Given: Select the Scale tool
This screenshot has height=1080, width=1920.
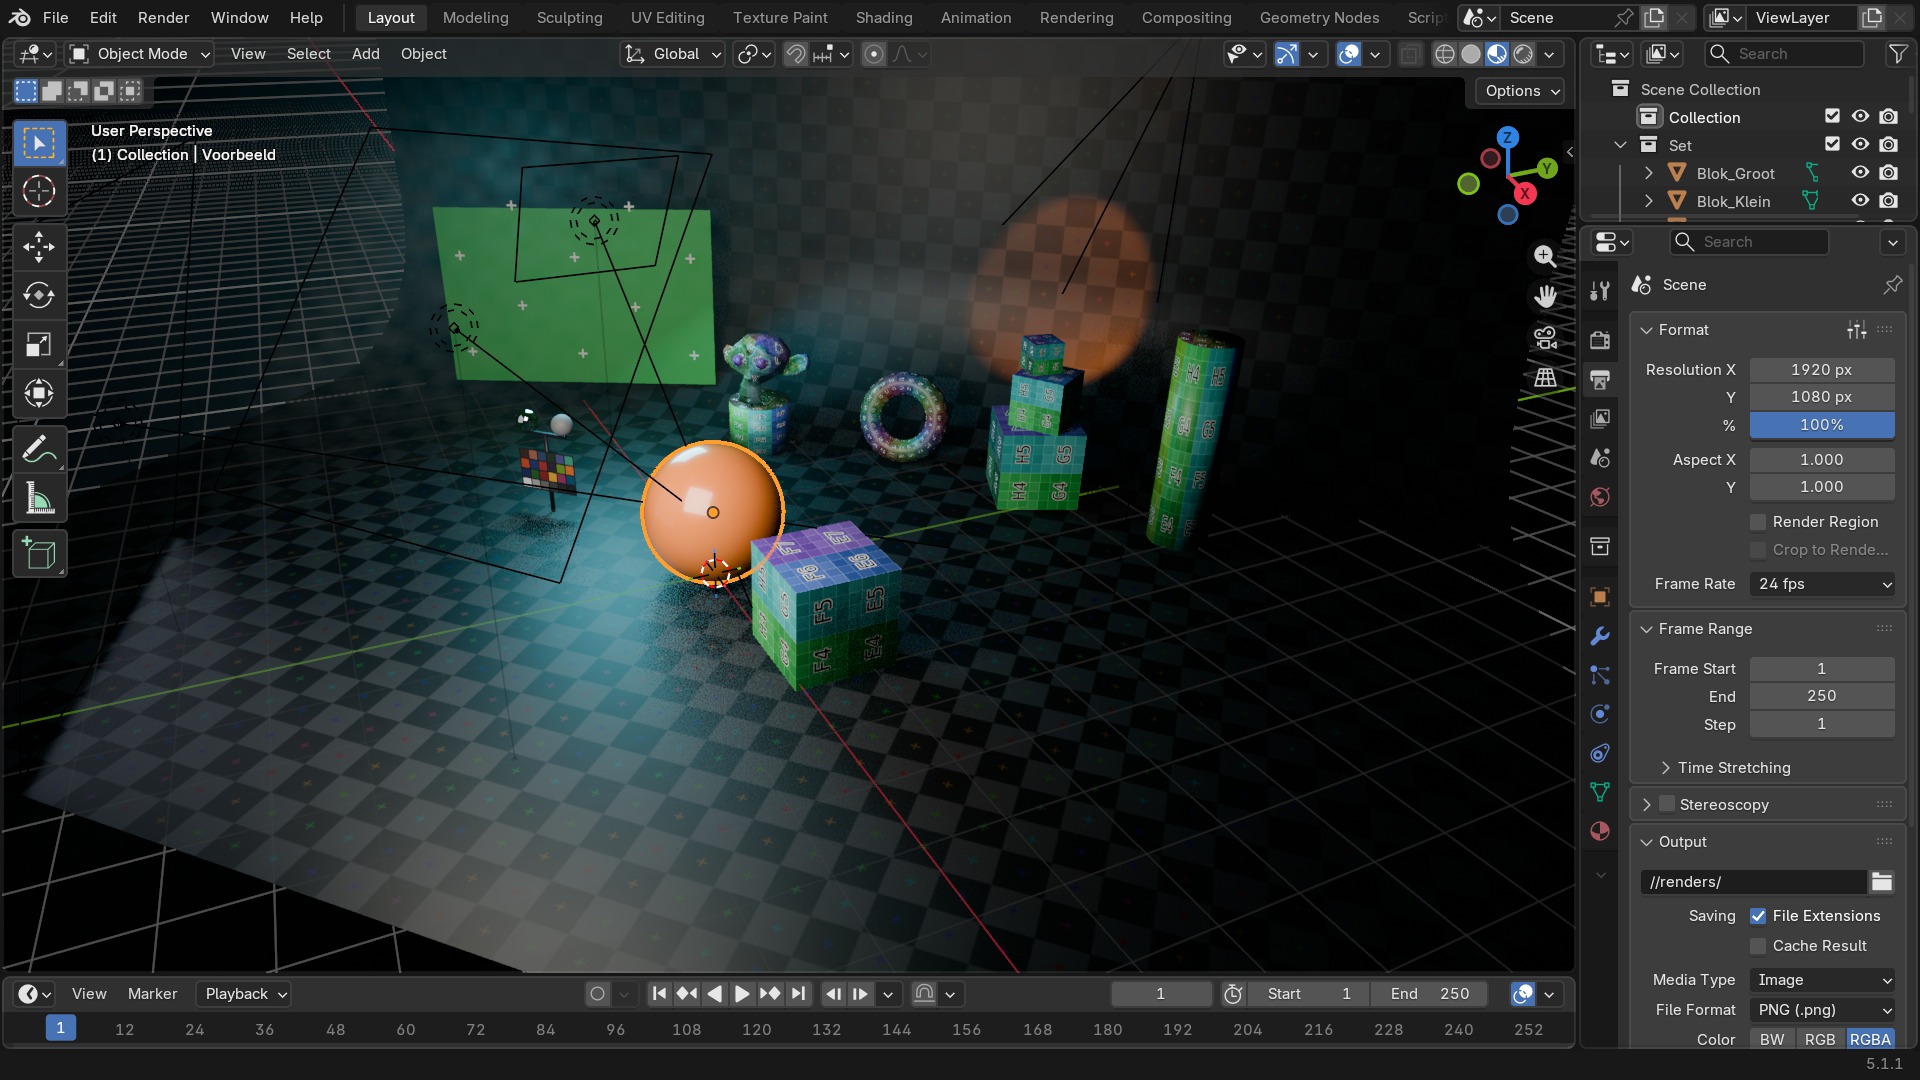Looking at the screenshot, I should [39, 345].
